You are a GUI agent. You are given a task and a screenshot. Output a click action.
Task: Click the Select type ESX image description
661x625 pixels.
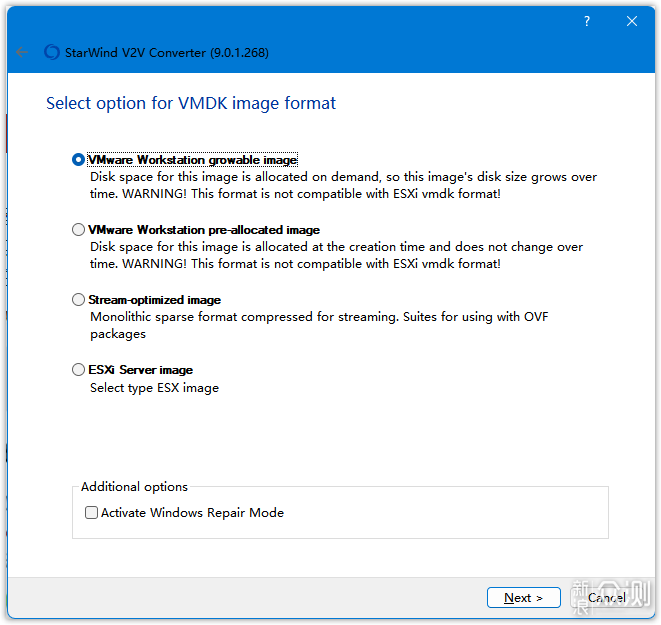click(x=154, y=388)
